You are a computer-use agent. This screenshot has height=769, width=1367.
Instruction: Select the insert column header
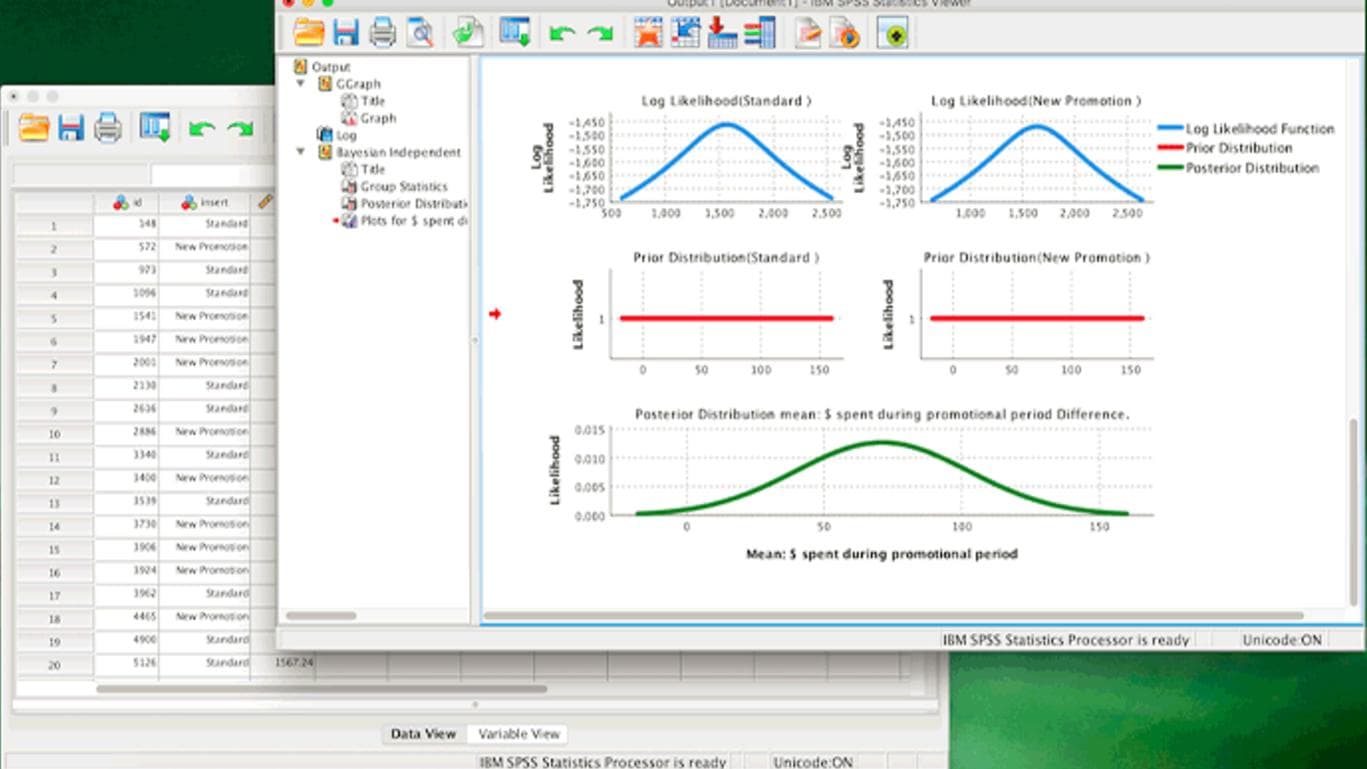coord(204,202)
